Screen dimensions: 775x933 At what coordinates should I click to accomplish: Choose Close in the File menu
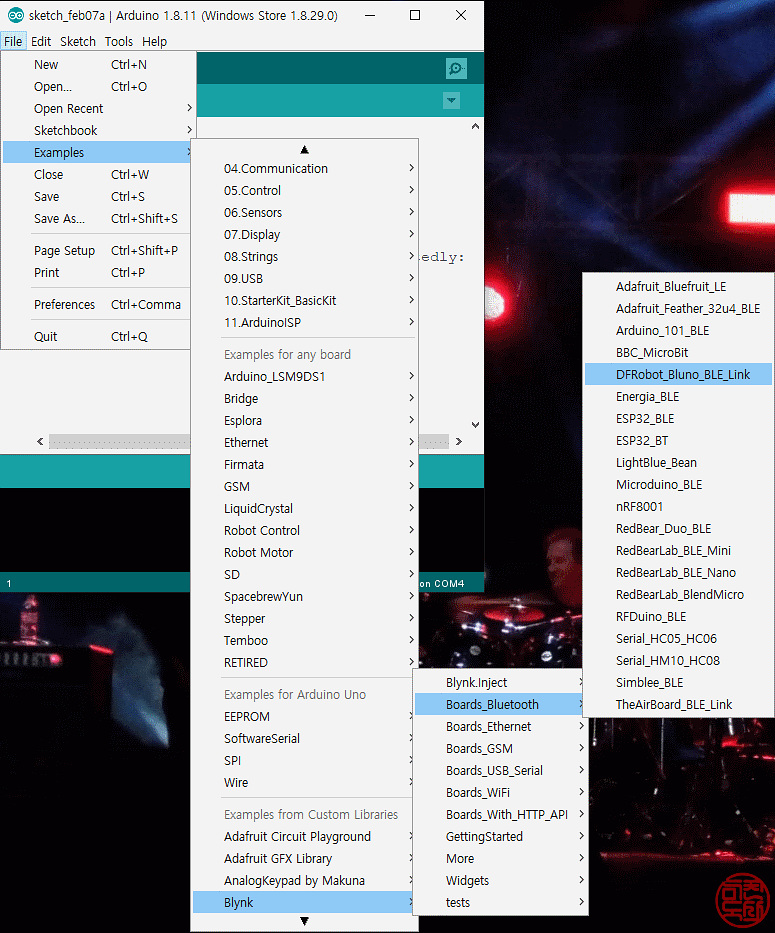pyautogui.click(x=97, y=175)
